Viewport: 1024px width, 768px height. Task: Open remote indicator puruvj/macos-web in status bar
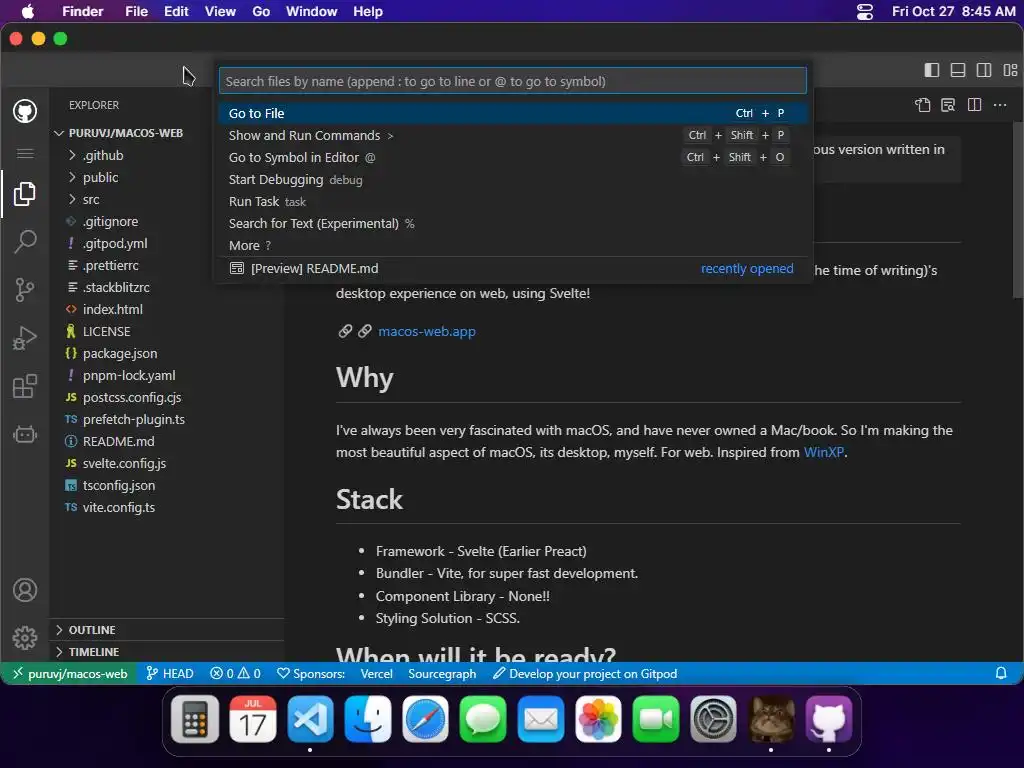coord(69,673)
